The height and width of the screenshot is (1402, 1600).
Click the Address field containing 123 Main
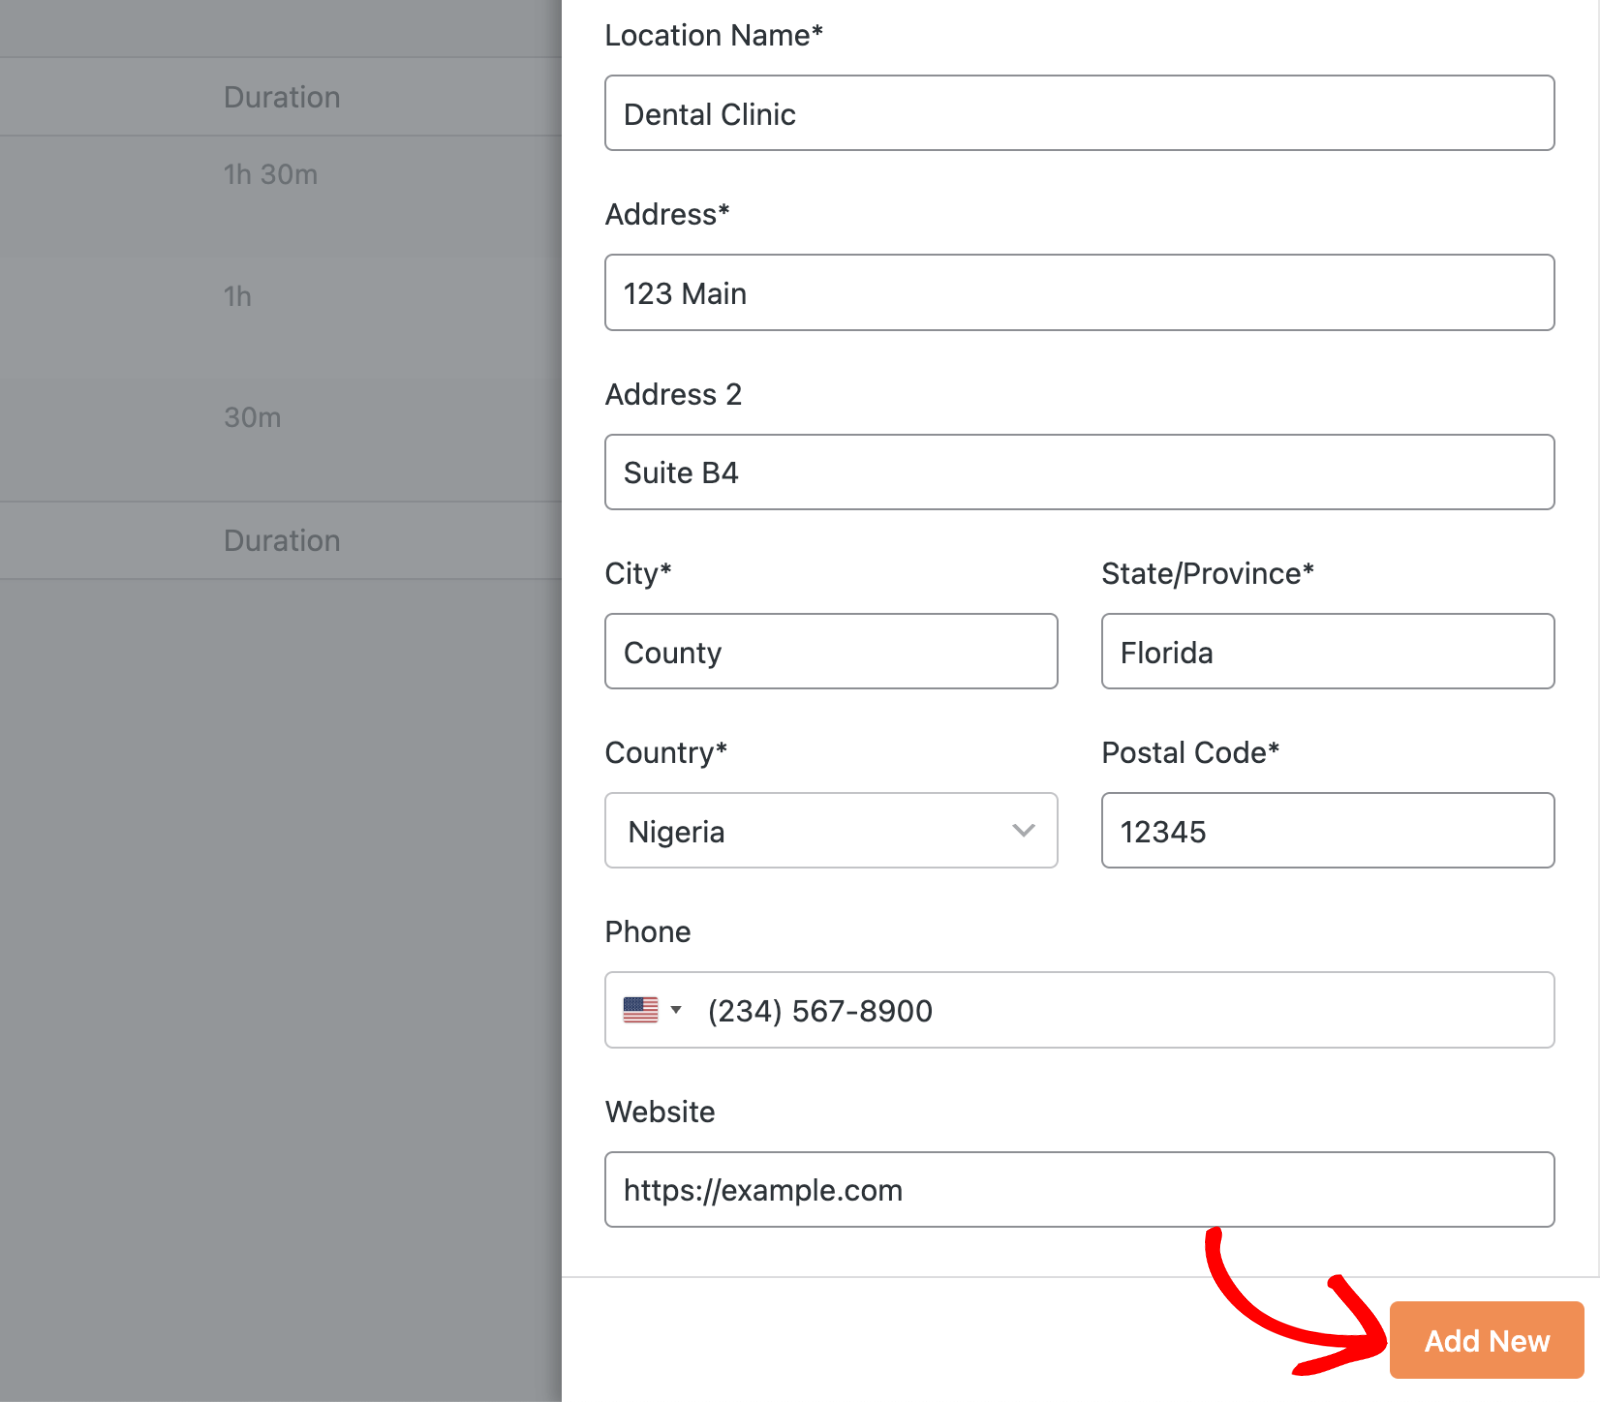click(x=1078, y=293)
